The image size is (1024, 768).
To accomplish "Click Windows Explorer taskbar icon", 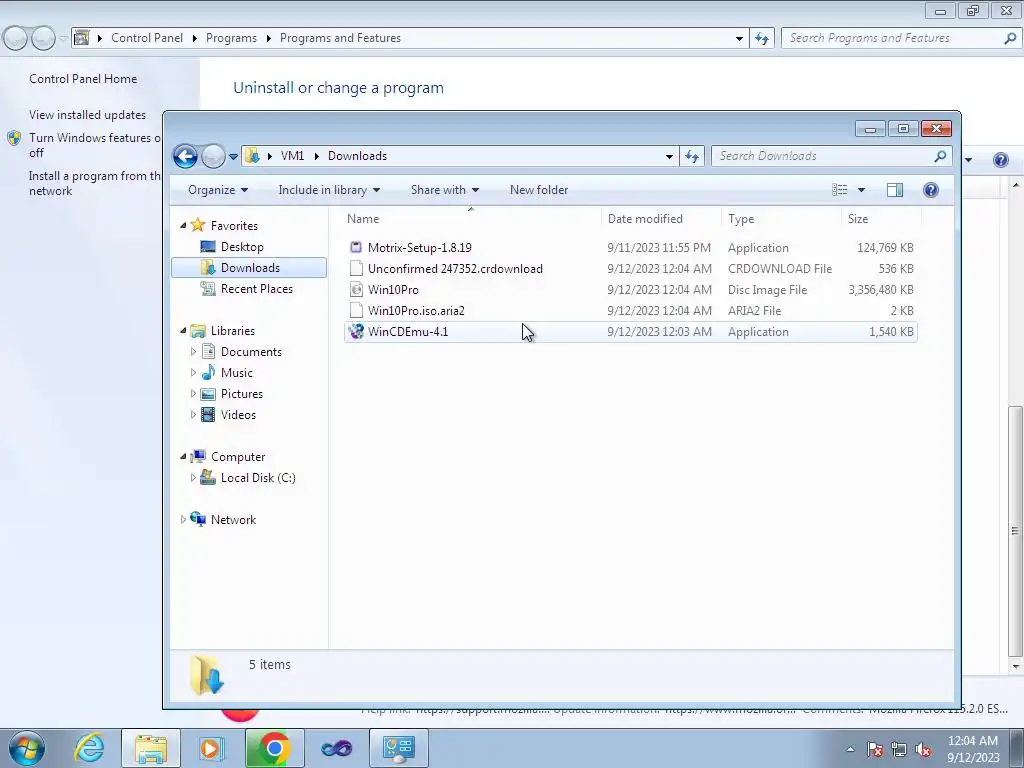I will [151, 748].
